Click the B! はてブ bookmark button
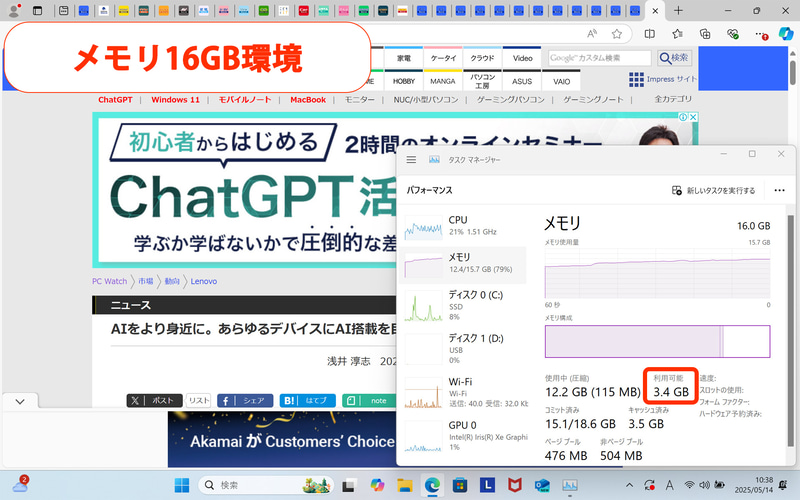This screenshot has width=800, height=500. coord(307,401)
